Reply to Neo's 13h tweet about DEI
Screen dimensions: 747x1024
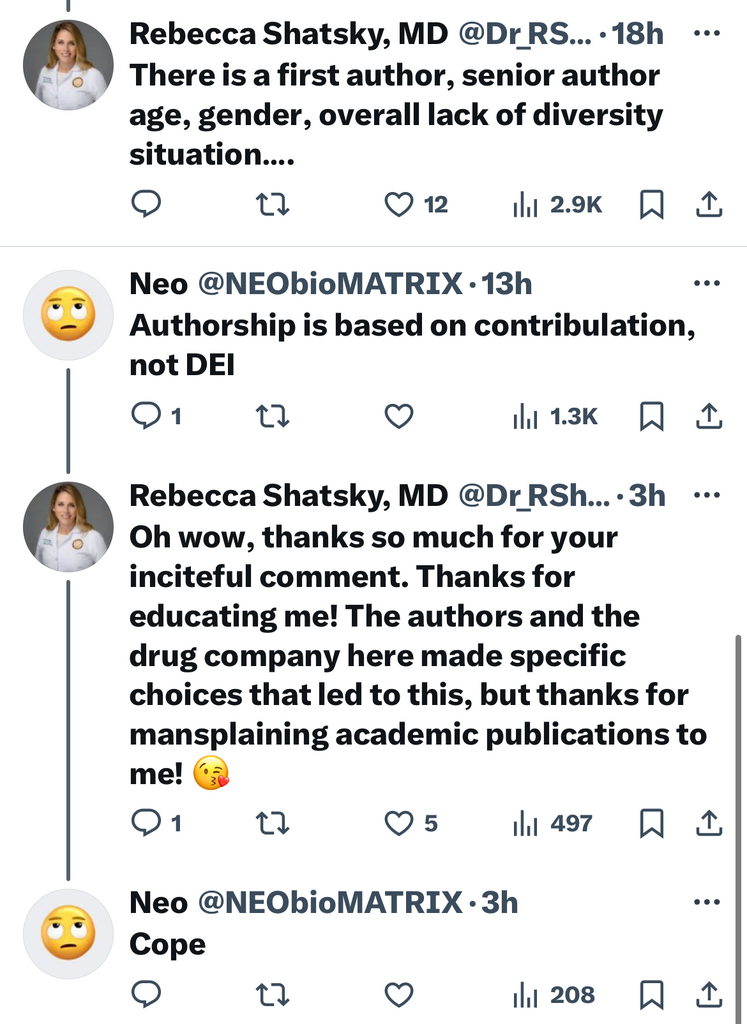tap(146, 416)
